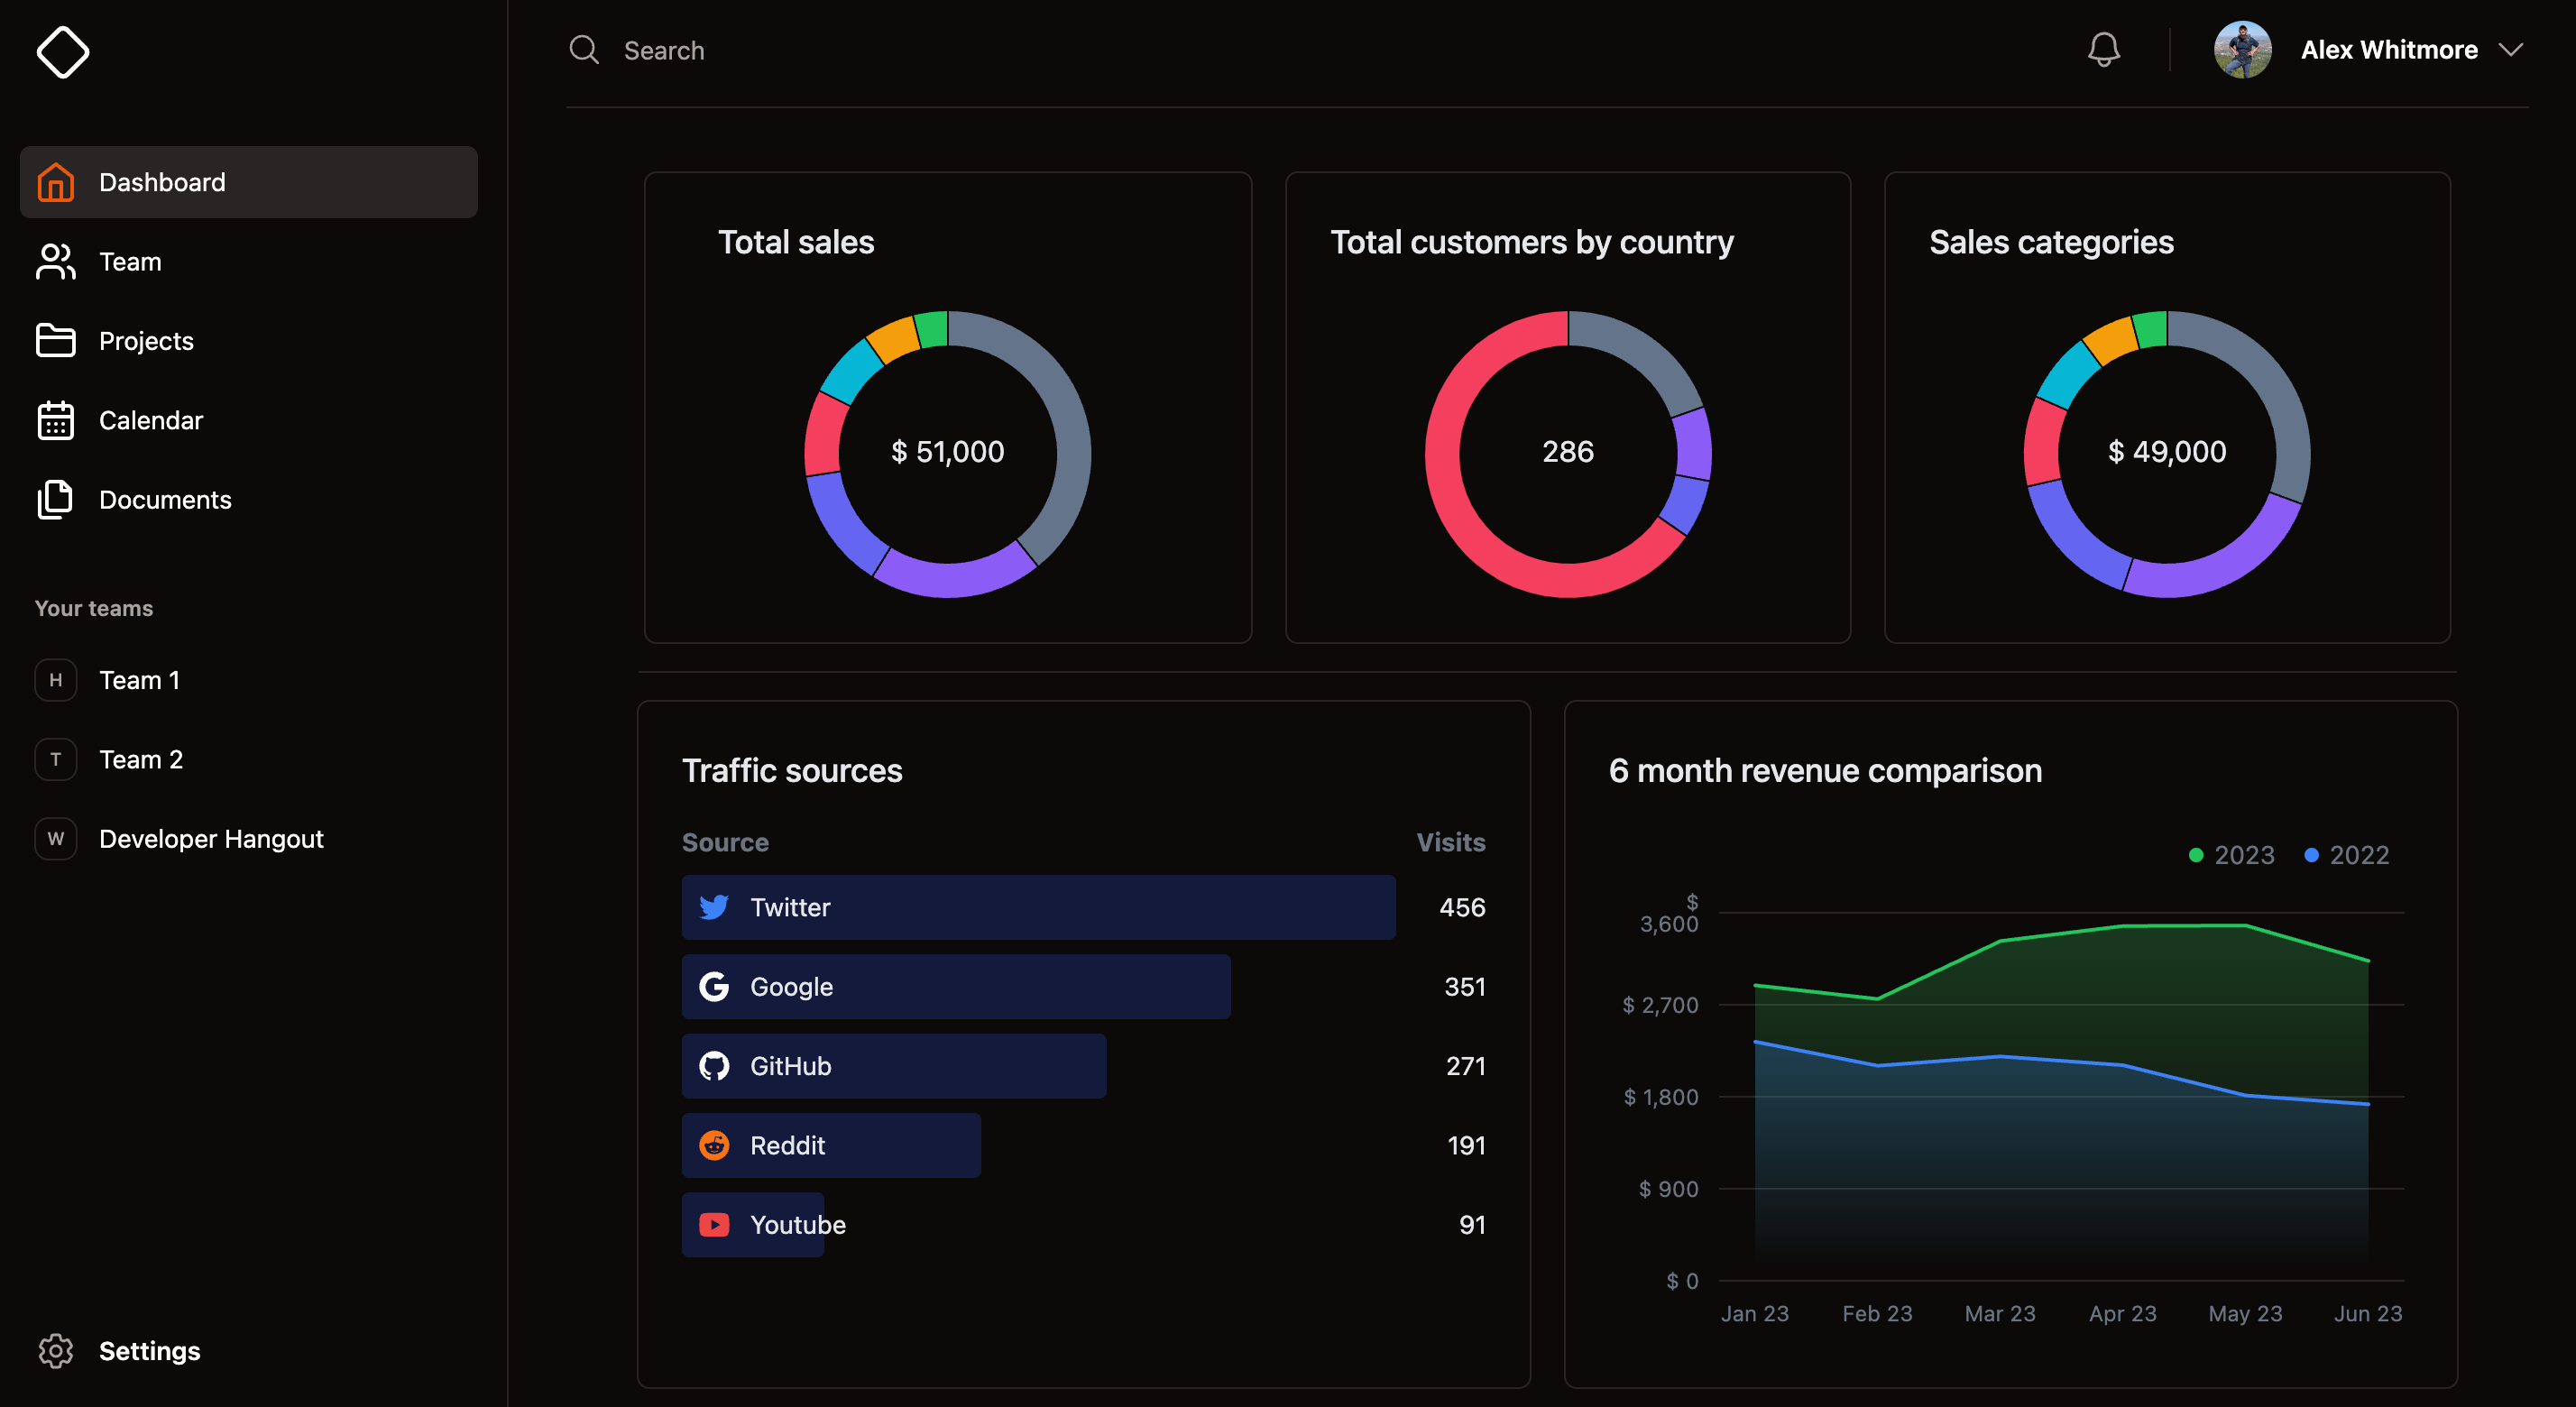Click the Documents sidebar icon
Screen dimensions: 2576x1407
coord(55,499)
